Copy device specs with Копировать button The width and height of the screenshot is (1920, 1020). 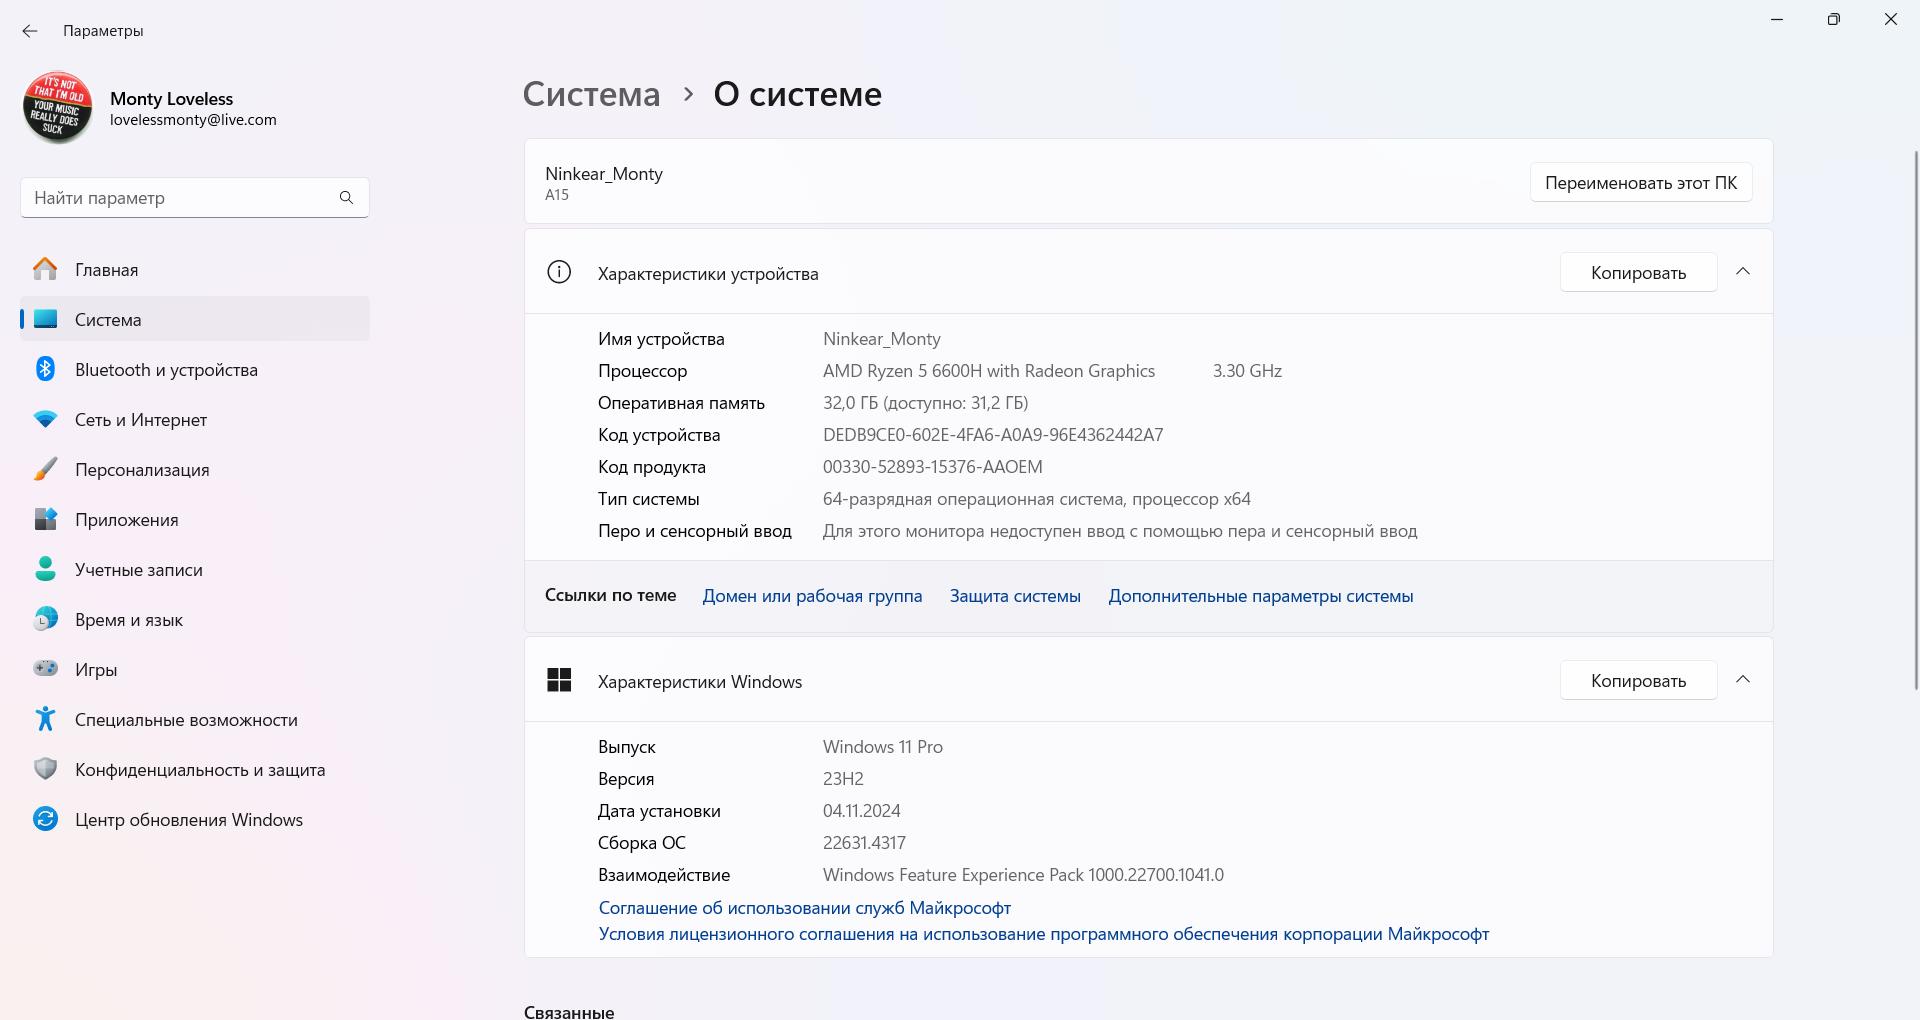[1638, 273]
